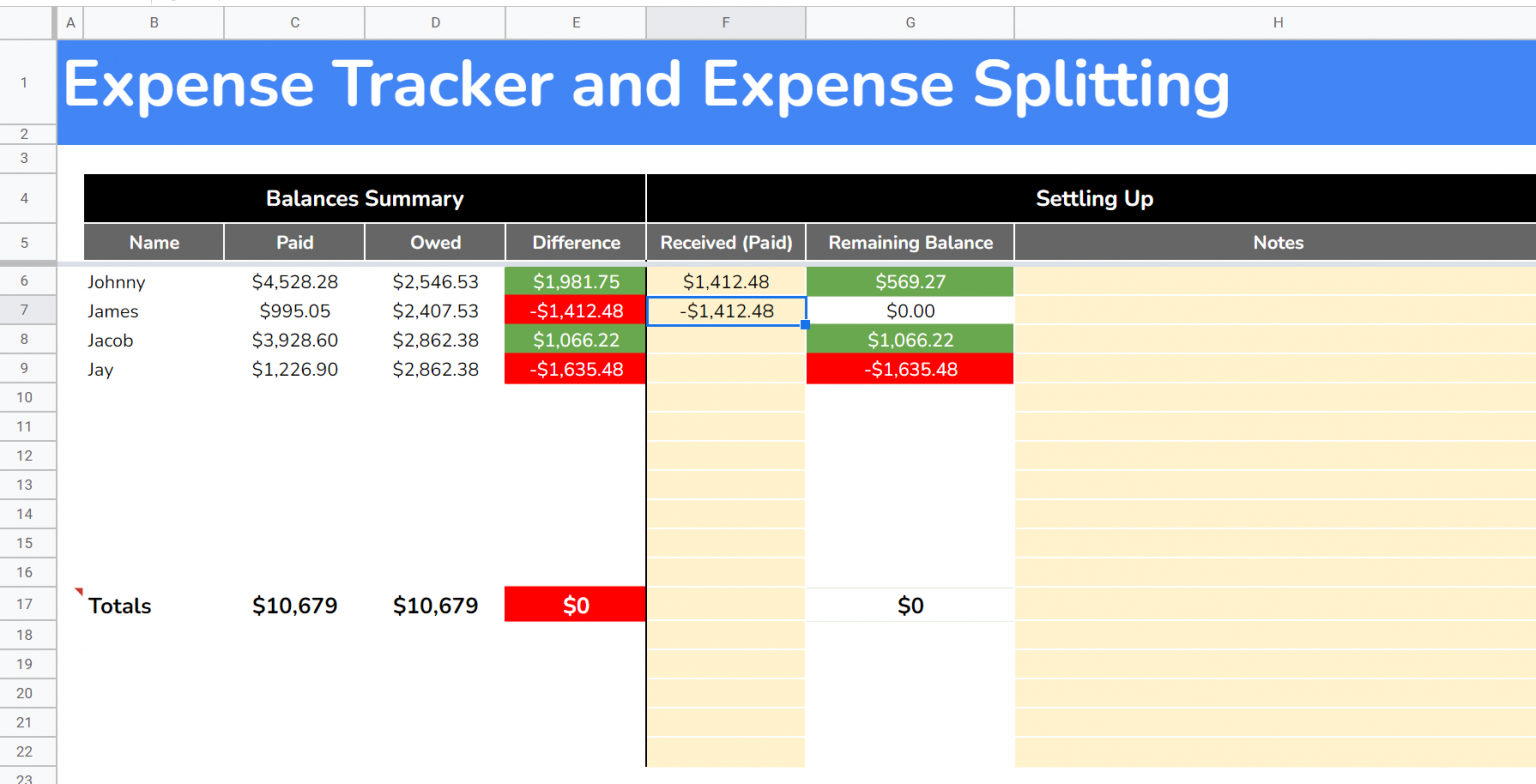This screenshot has width=1536, height=784.
Task: Select Johnny's $1,412.48 Received (Paid) cell
Action: tap(725, 282)
